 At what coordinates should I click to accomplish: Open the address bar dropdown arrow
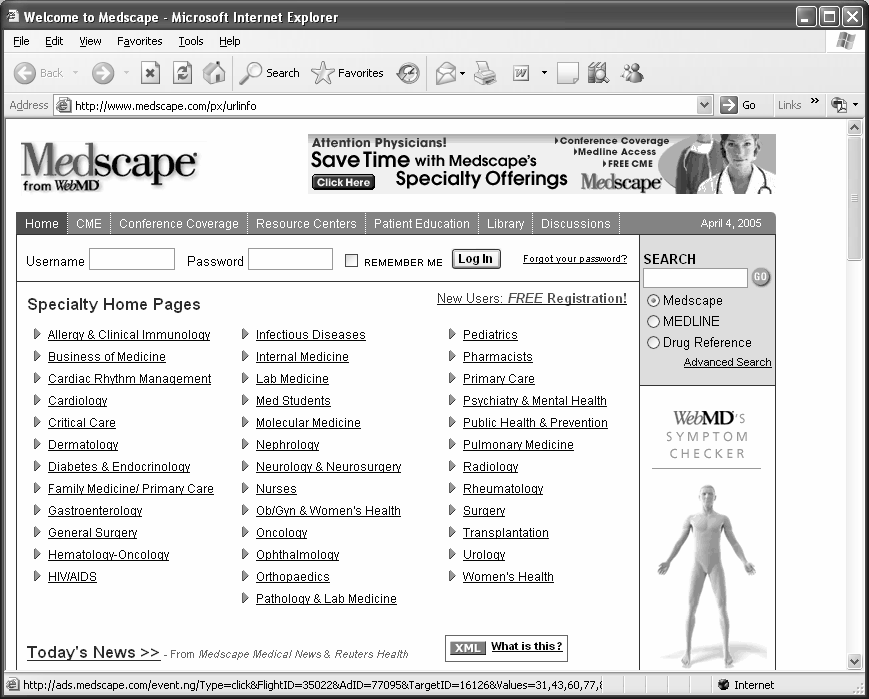[x=704, y=105]
